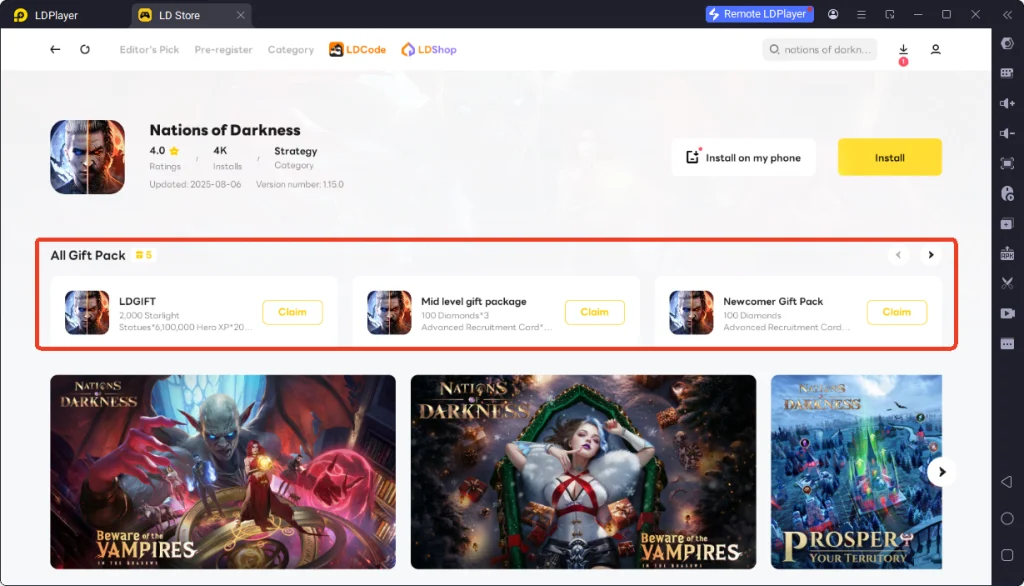Click Nations of Darkness app icon

click(x=88, y=157)
